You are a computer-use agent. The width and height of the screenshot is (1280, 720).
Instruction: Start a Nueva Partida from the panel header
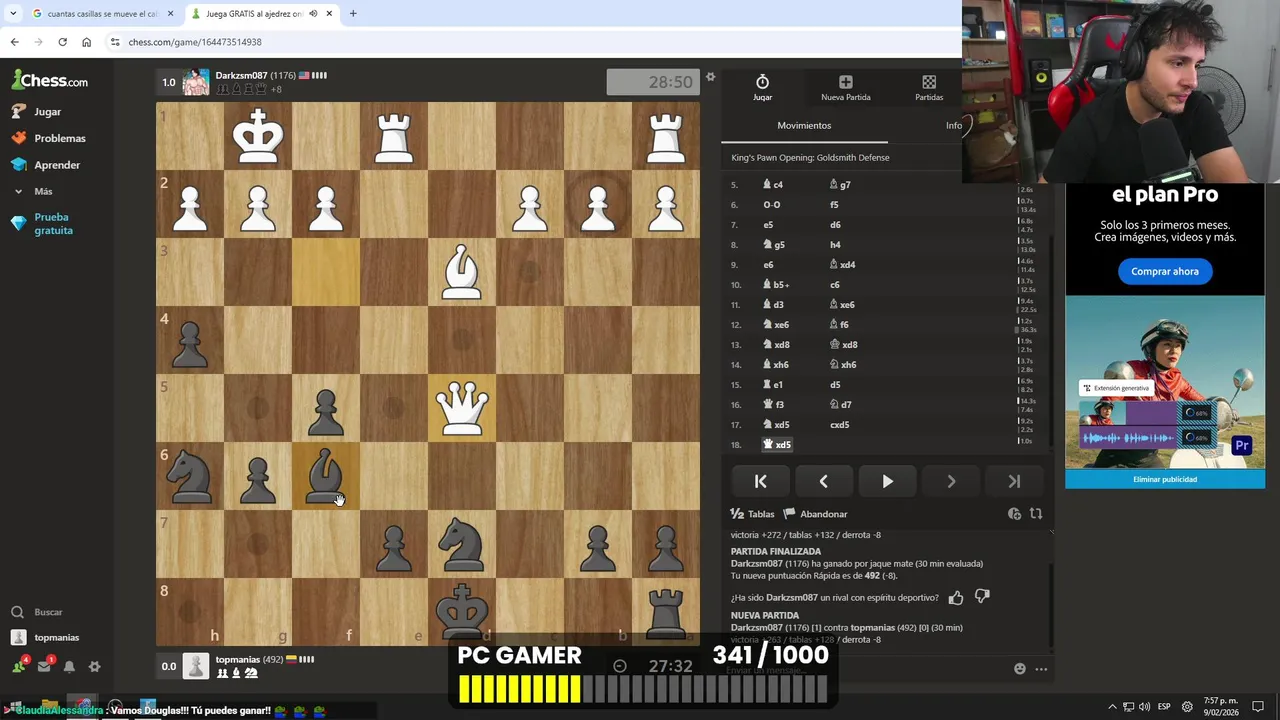click(x=845, y=88)
